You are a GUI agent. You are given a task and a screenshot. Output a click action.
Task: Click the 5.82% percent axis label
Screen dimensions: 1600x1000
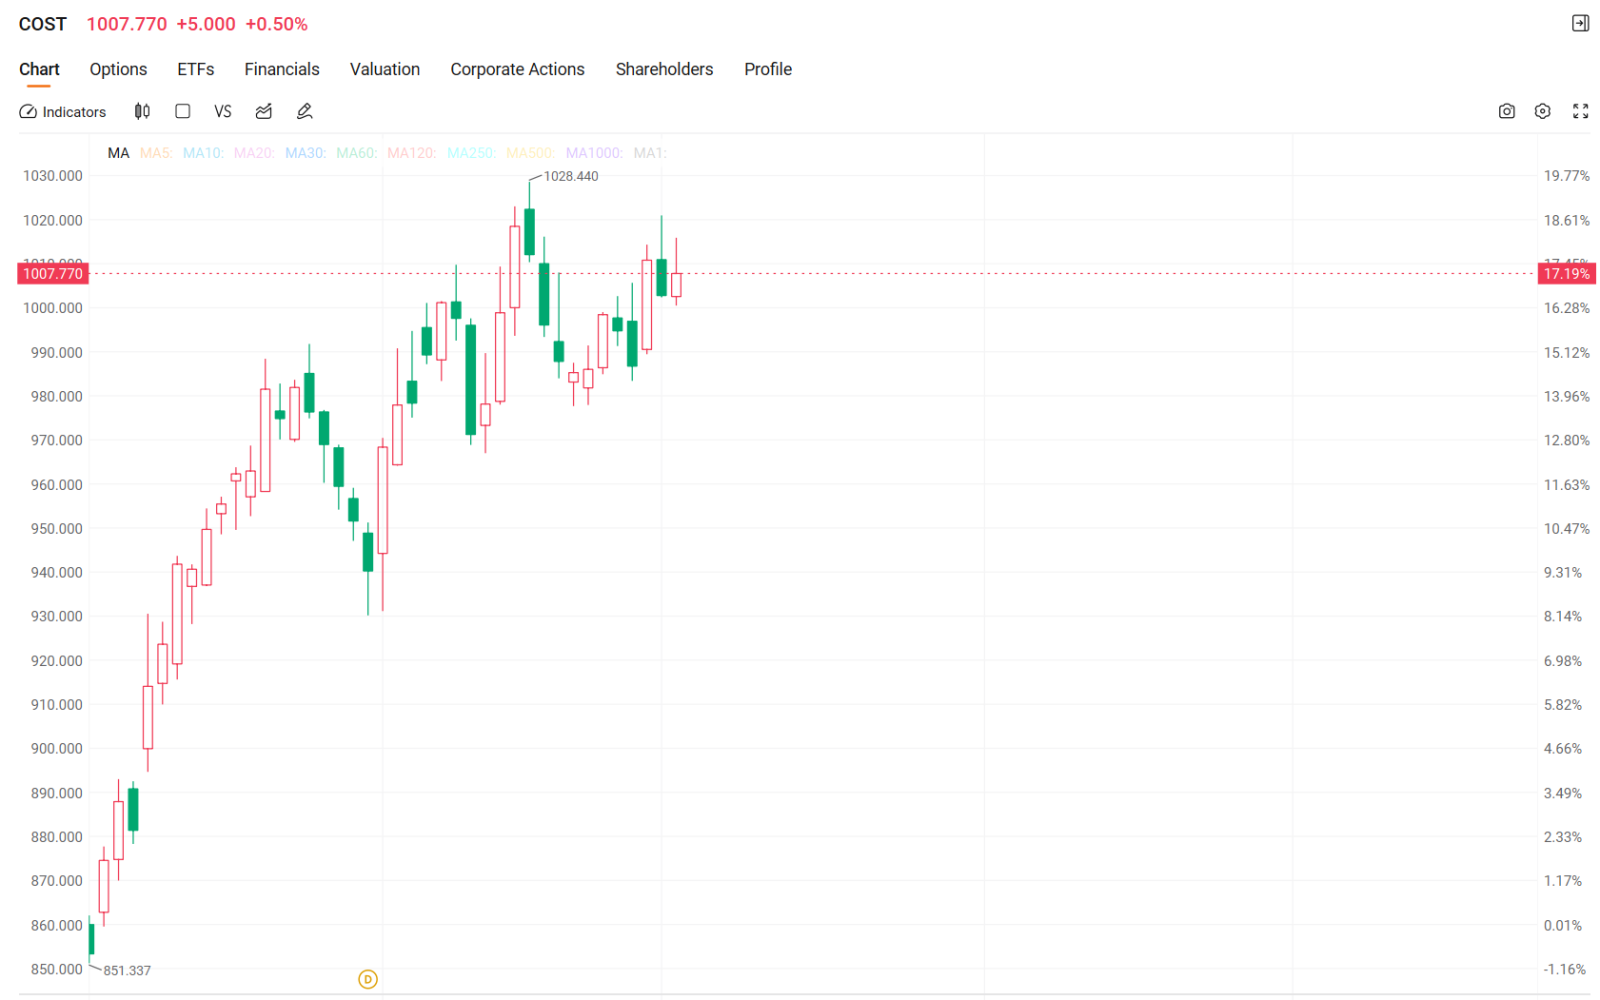[1563, 704]
